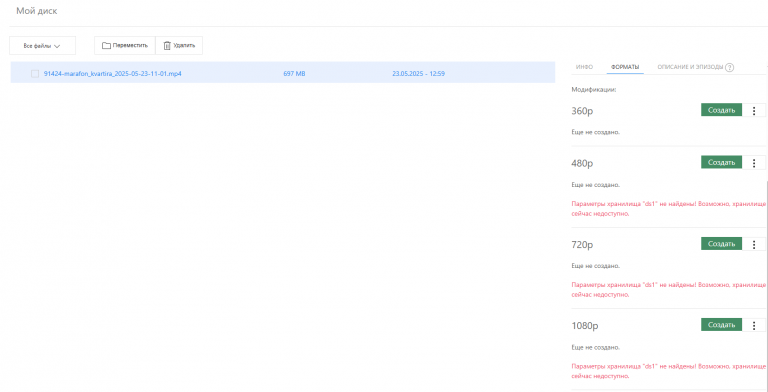Tick the checkbox for 91424-marafon_kvartira file

(35, 74)
